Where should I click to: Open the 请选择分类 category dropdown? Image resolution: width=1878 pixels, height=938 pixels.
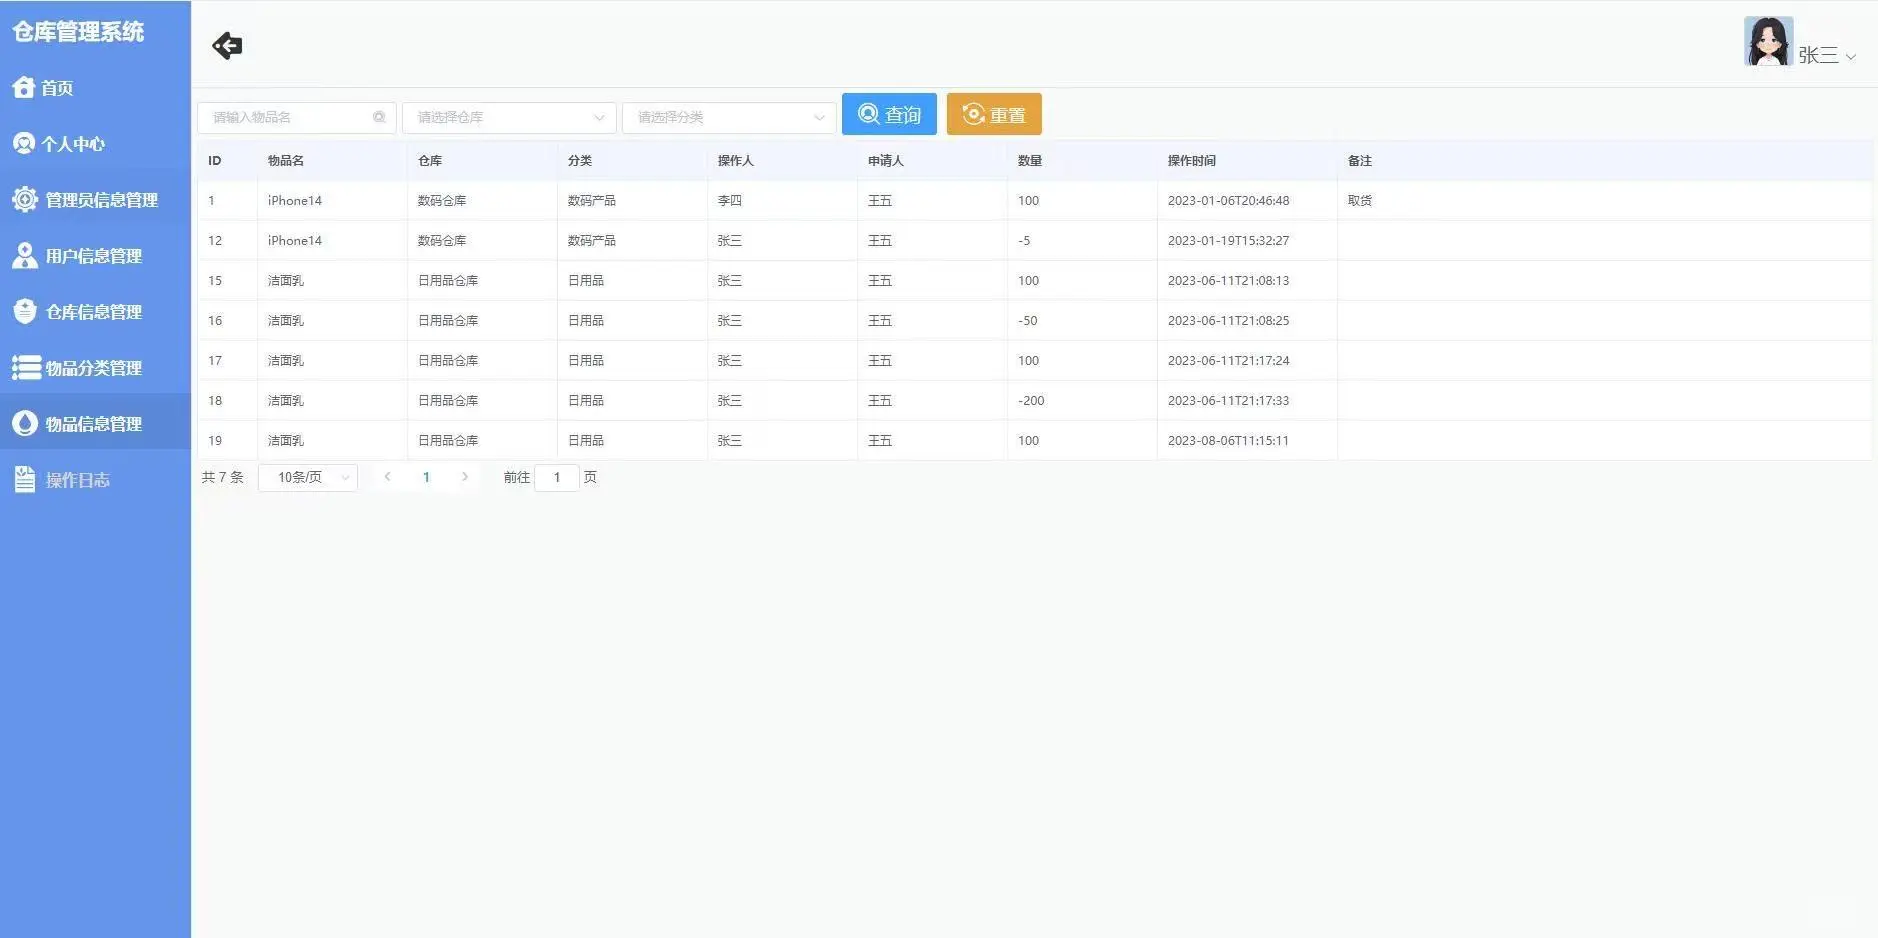pos(727,117)
